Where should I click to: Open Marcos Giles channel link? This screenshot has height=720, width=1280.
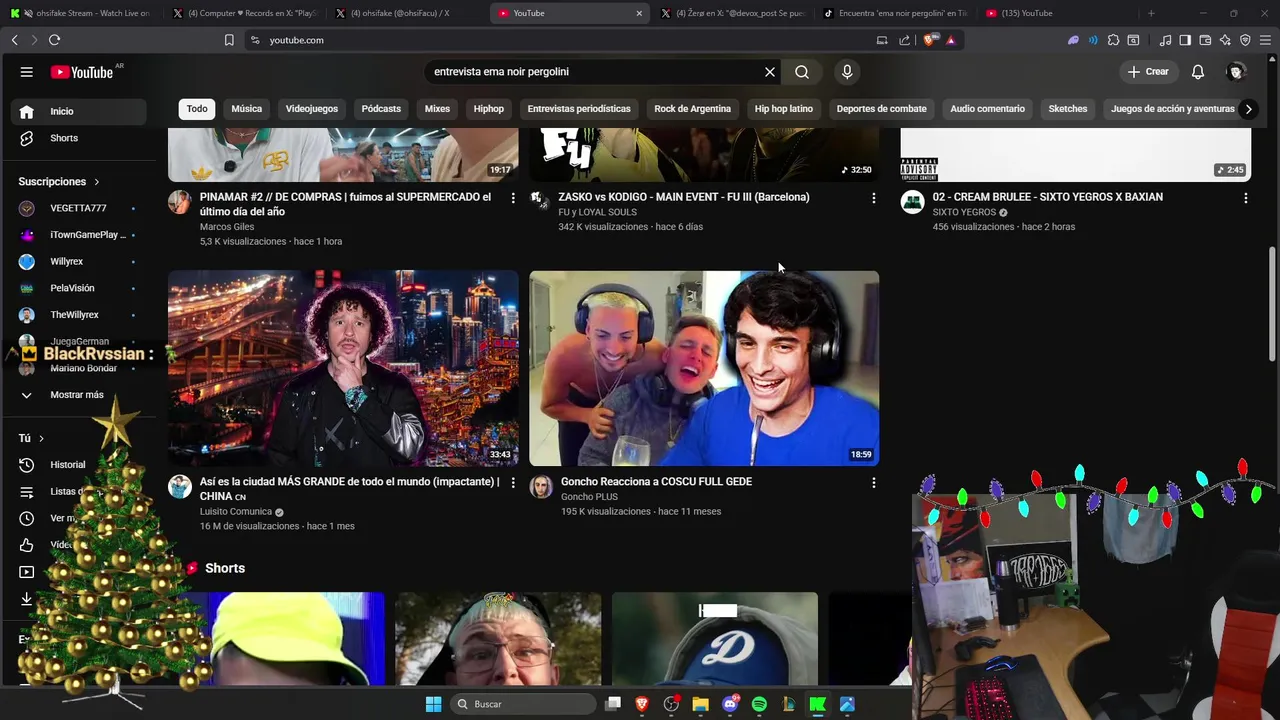(x=227, y=227)
